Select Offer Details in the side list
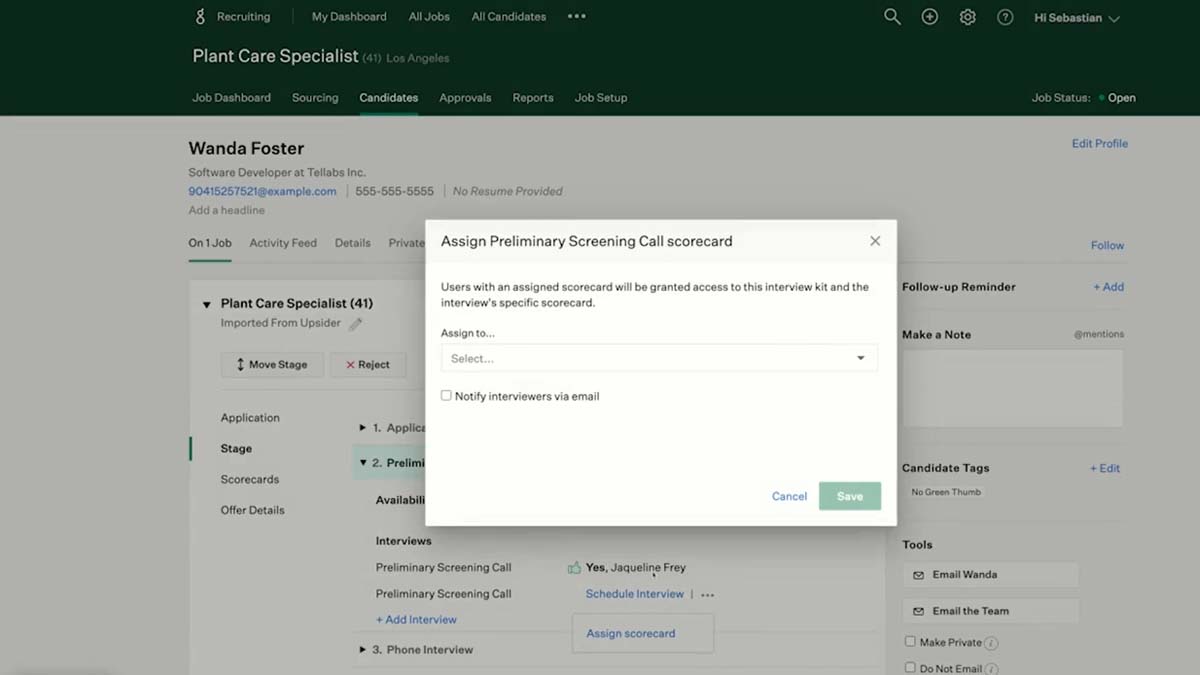 (x=253, y=510)
